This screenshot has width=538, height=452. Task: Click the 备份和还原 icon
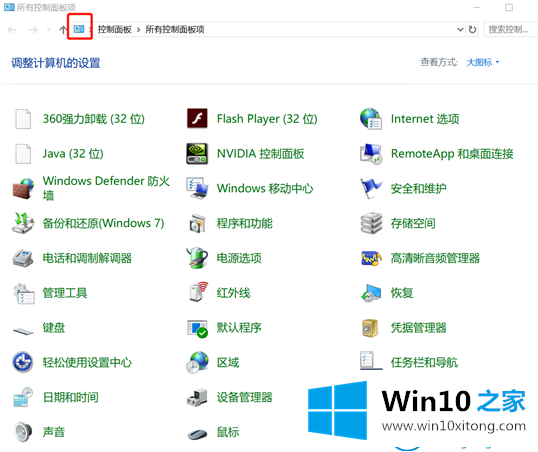(x=23, y=223)
